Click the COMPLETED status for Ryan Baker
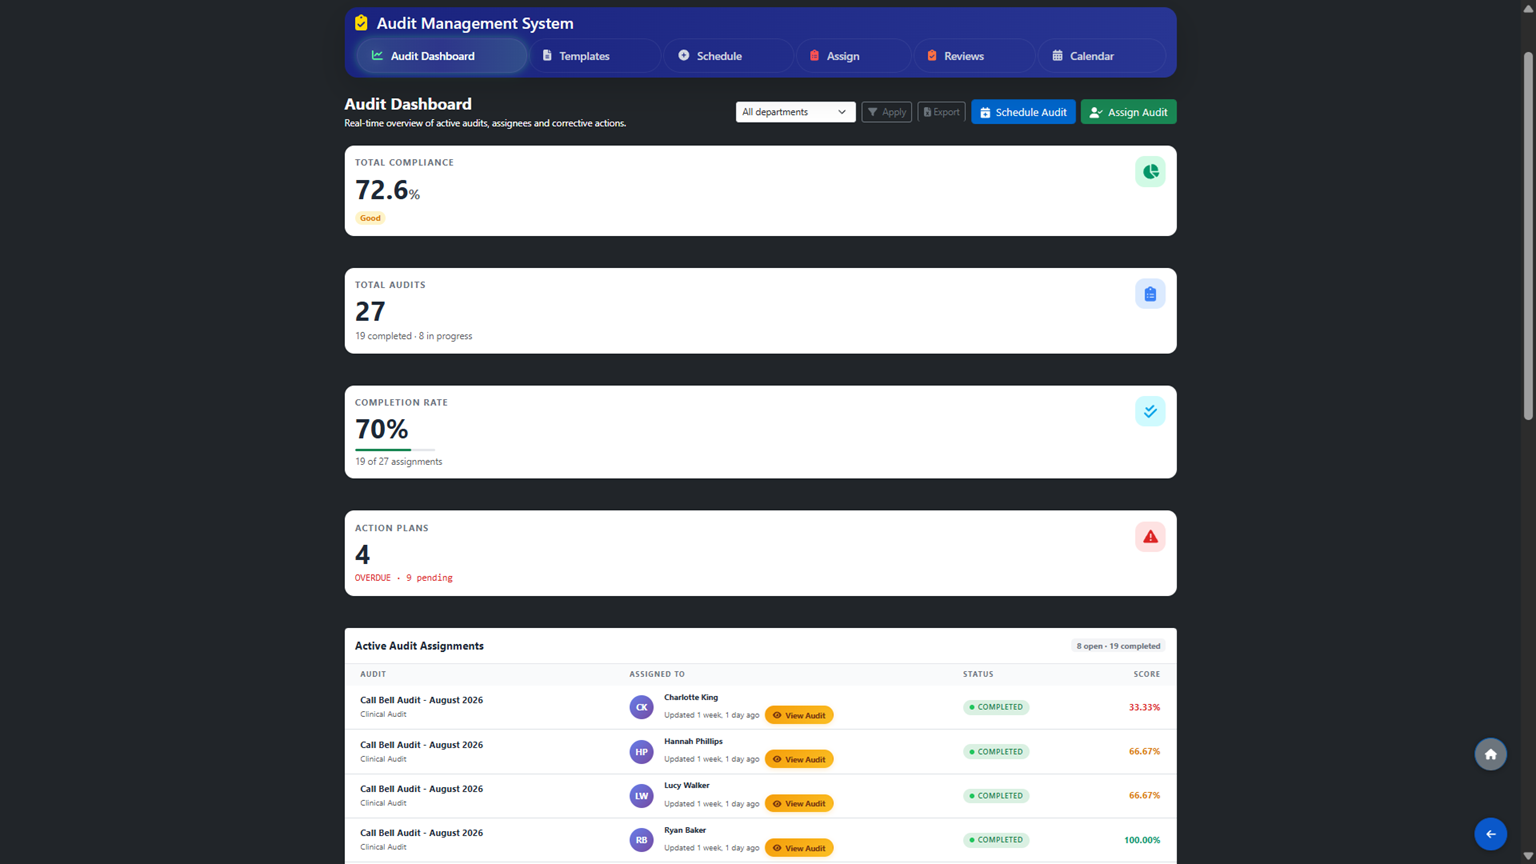 tap(995, 840)
